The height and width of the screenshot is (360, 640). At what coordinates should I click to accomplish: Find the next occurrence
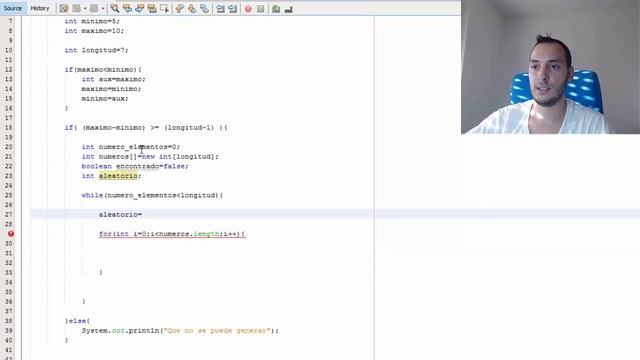140,9
